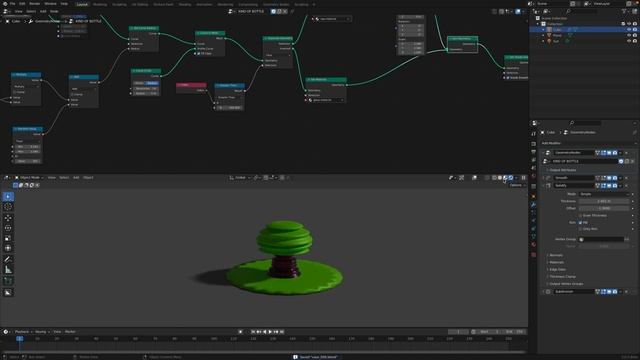Viewport: 640px width, 360px height.
Task: Click the Blender logo menu icon
Action: (4, 4)
